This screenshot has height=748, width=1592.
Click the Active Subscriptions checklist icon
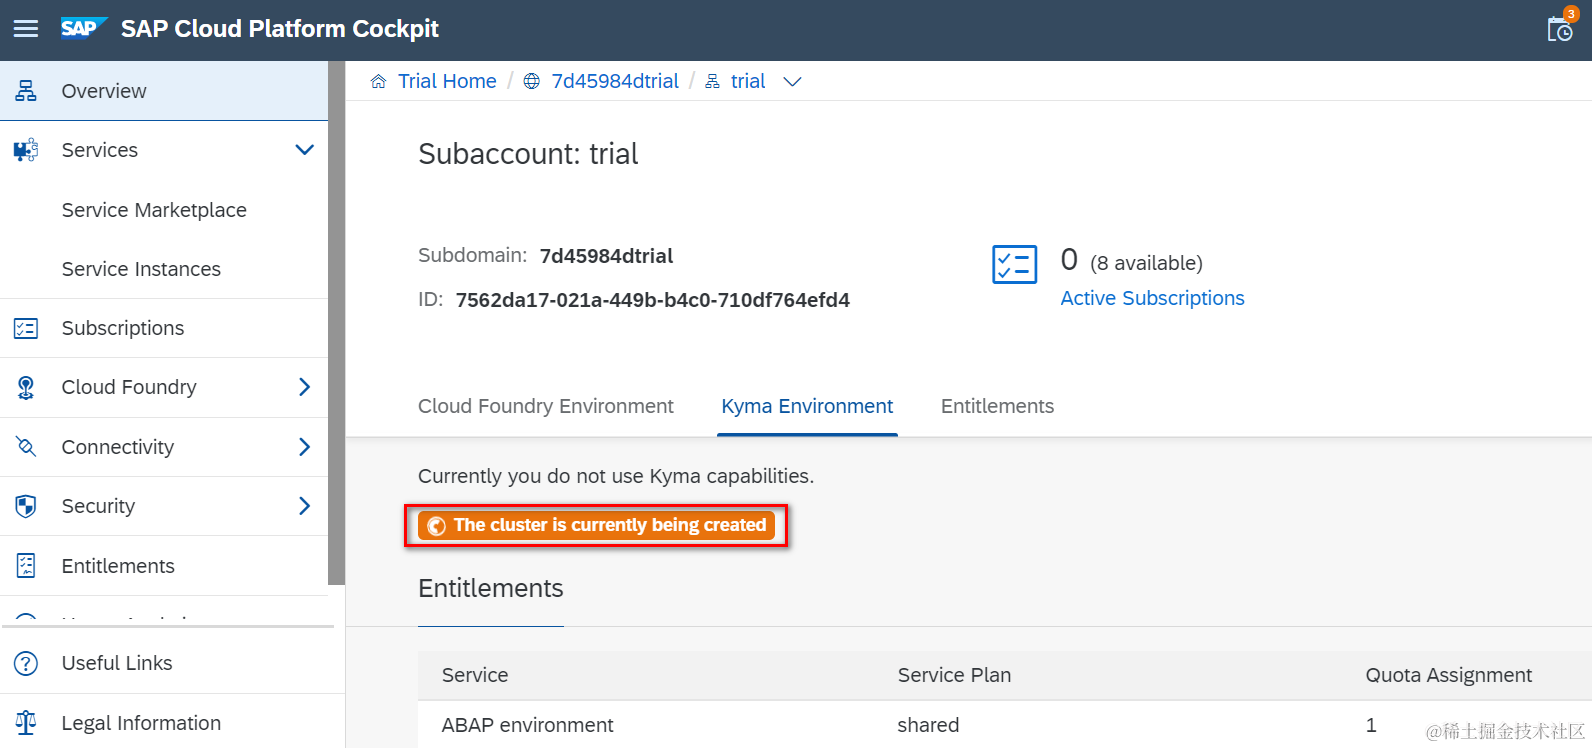tap(1014, 265)
